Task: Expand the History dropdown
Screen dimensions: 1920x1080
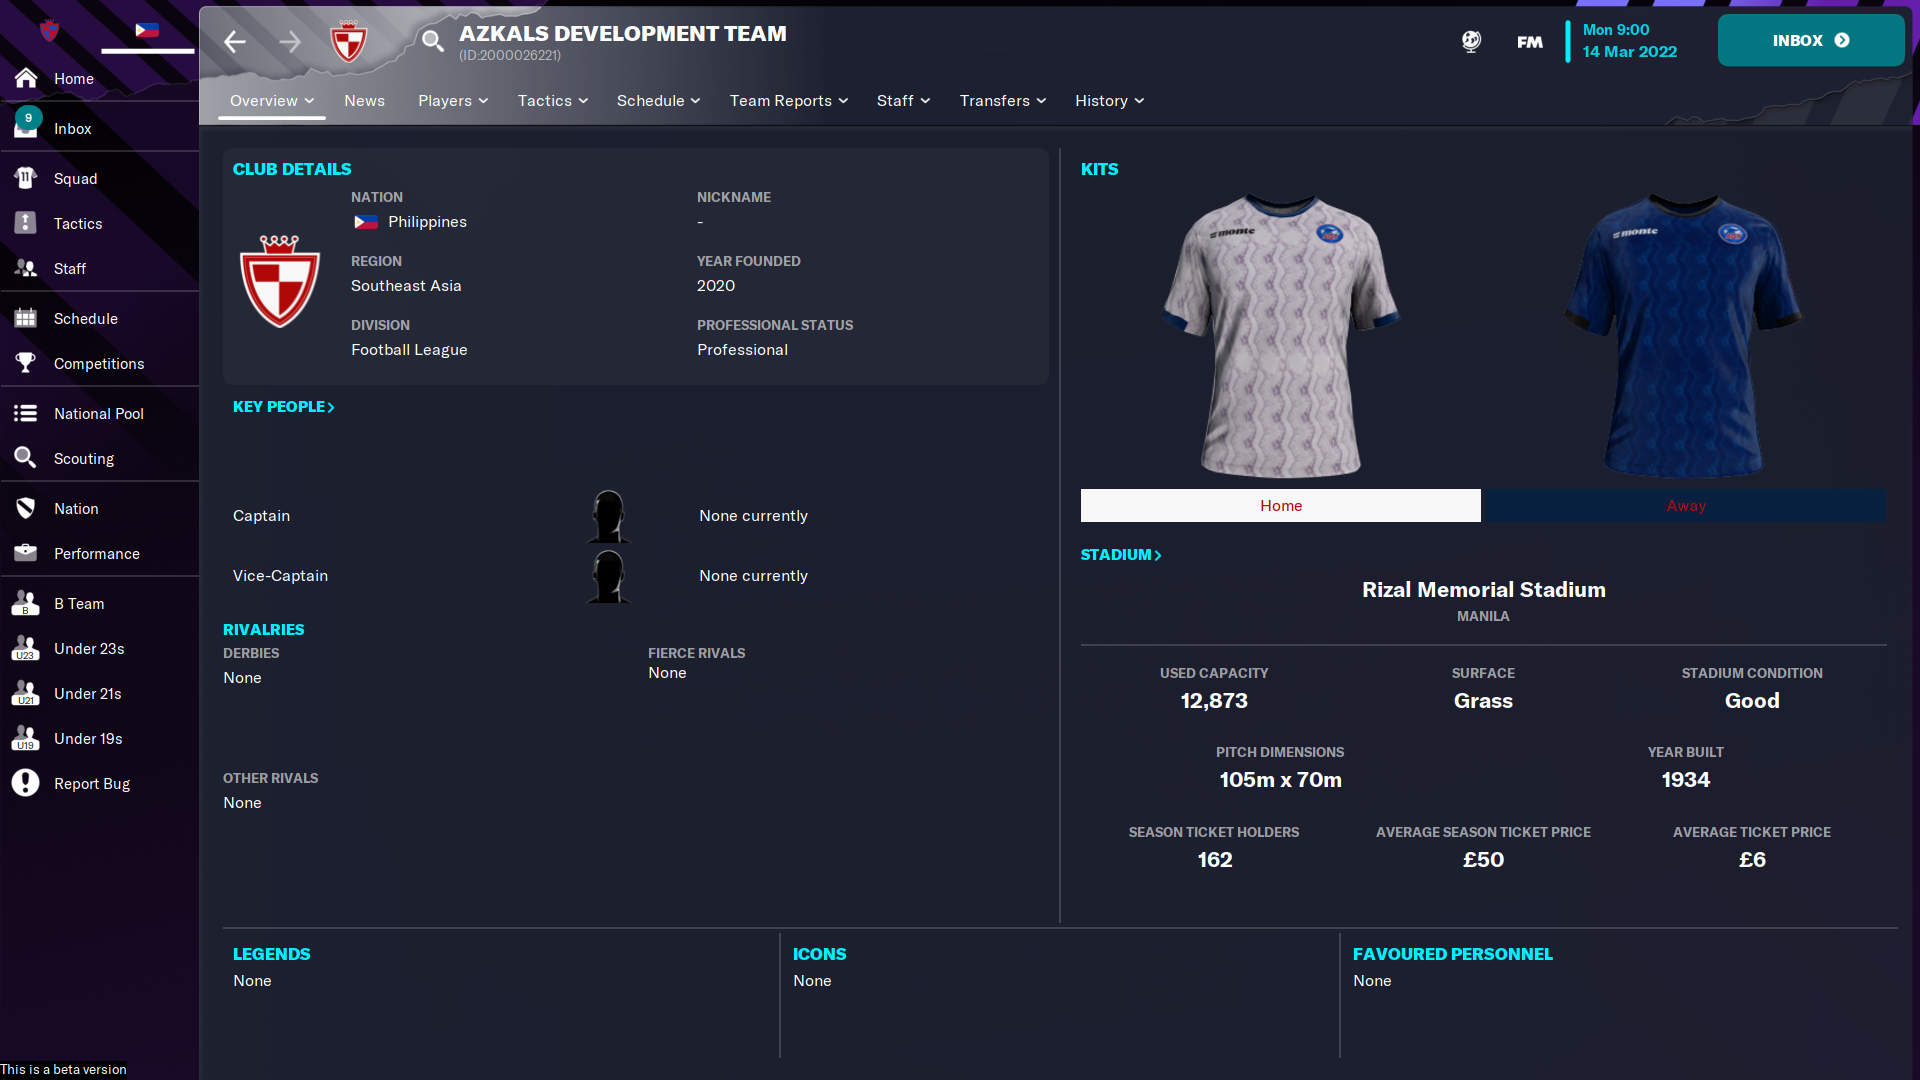Action: (1110, 101)
